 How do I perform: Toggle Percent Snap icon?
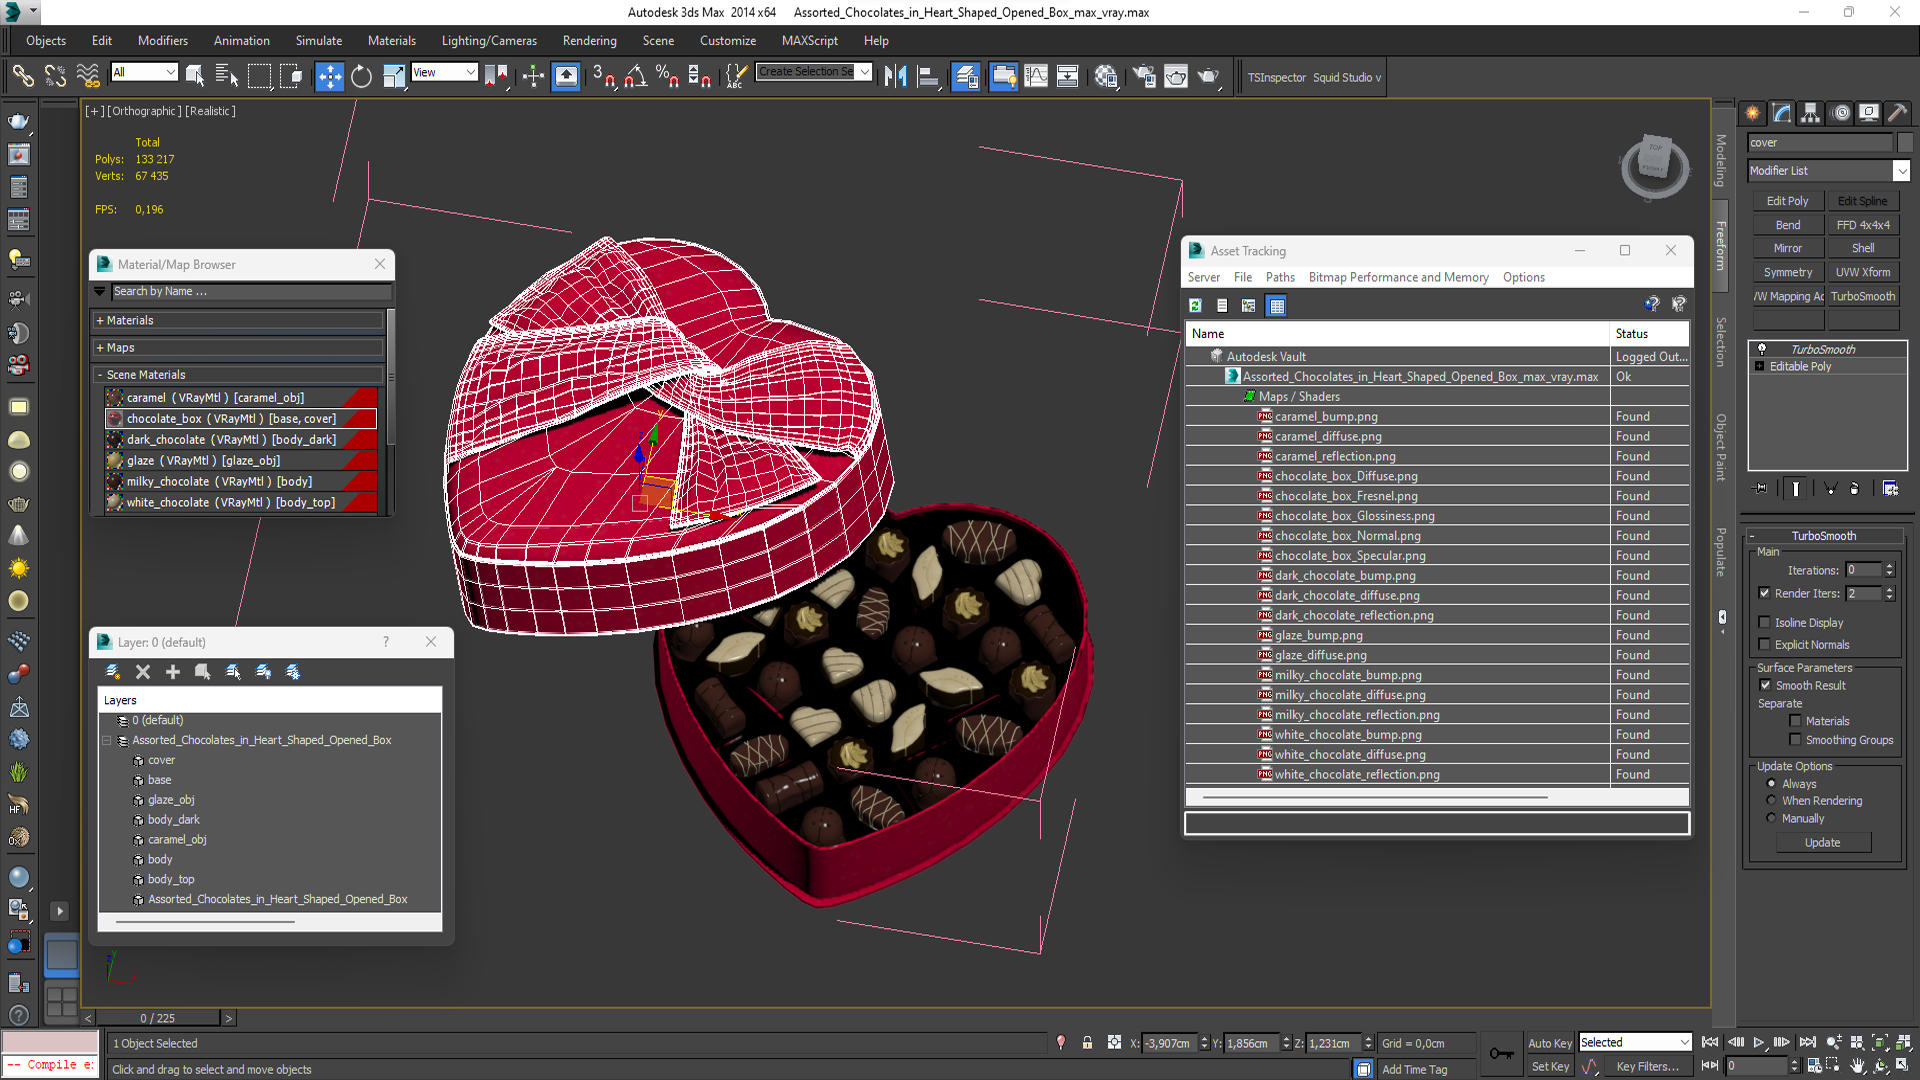[667, 77]
